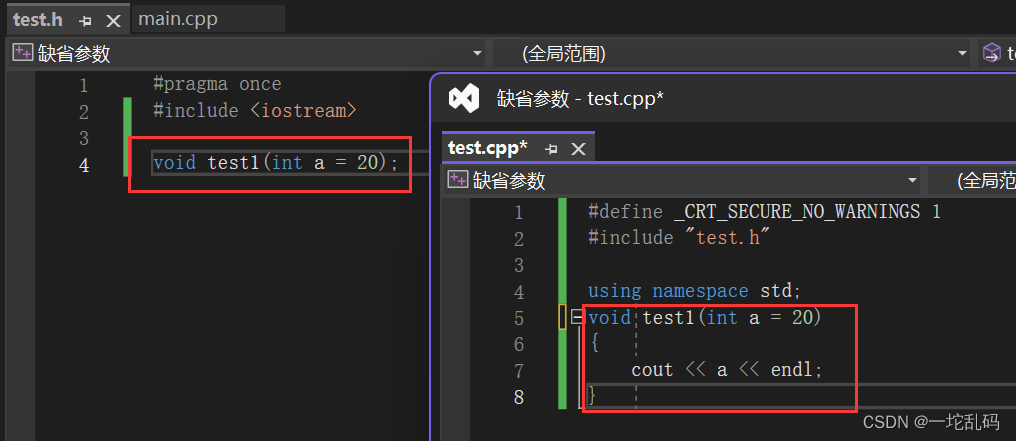Select the test.h tab
1016x441 pixels.
[x=38, y=19]
